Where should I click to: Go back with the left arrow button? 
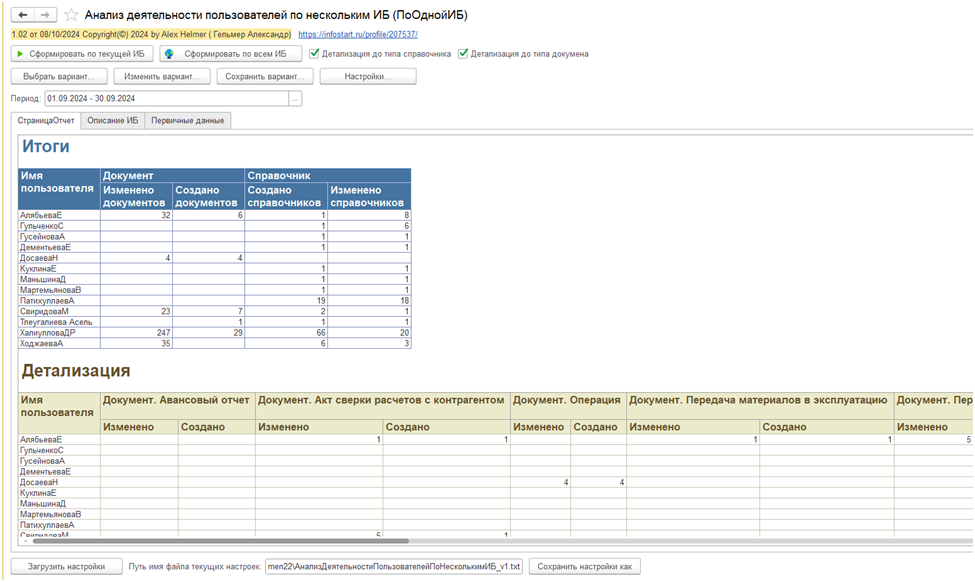23,14
